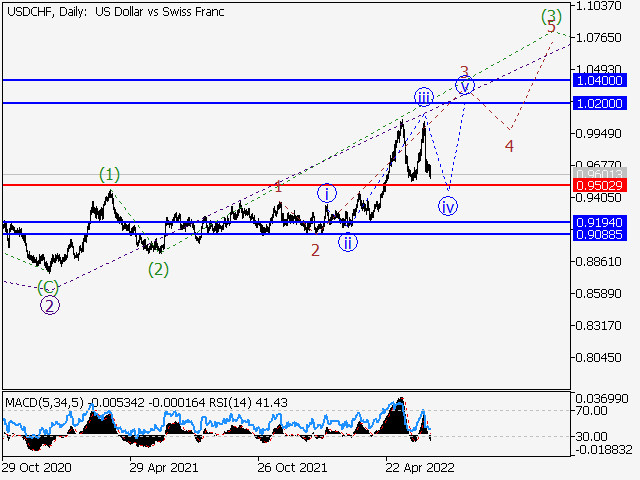
Task: Click the USDCHF Daily chart title
Action: (x=116, y=12)
